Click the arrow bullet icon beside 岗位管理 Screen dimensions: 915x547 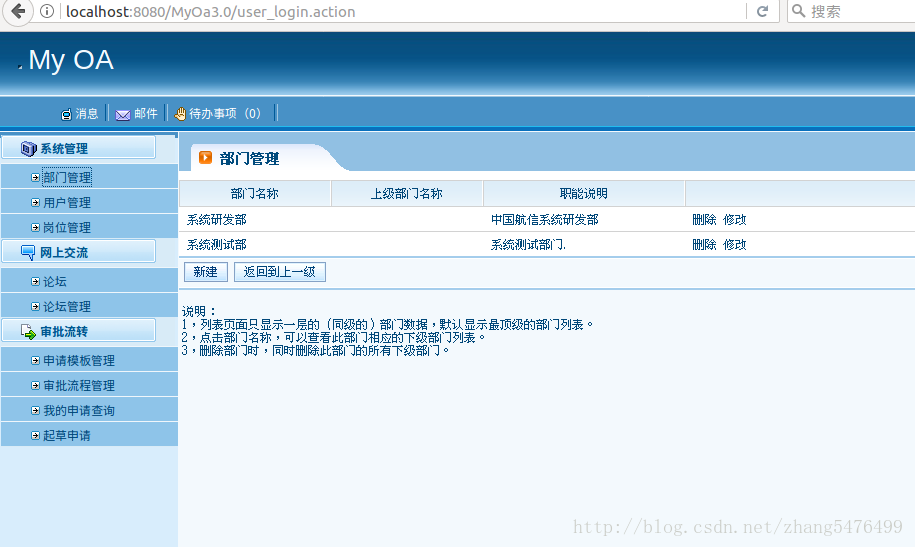tap(35, 228)
